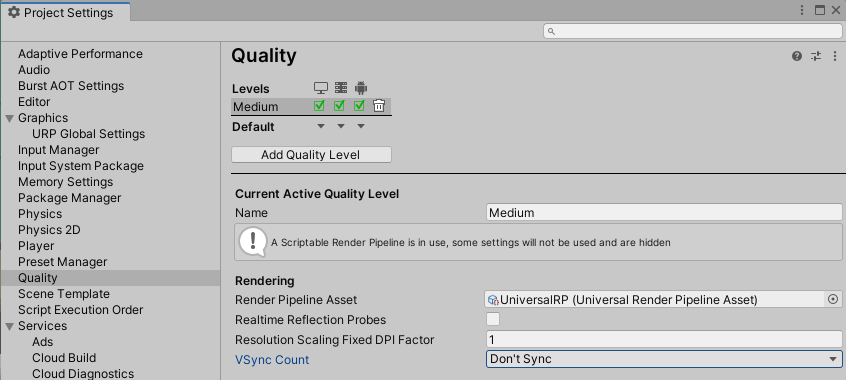Select the Medium quality level row

(x=311, y=106)
